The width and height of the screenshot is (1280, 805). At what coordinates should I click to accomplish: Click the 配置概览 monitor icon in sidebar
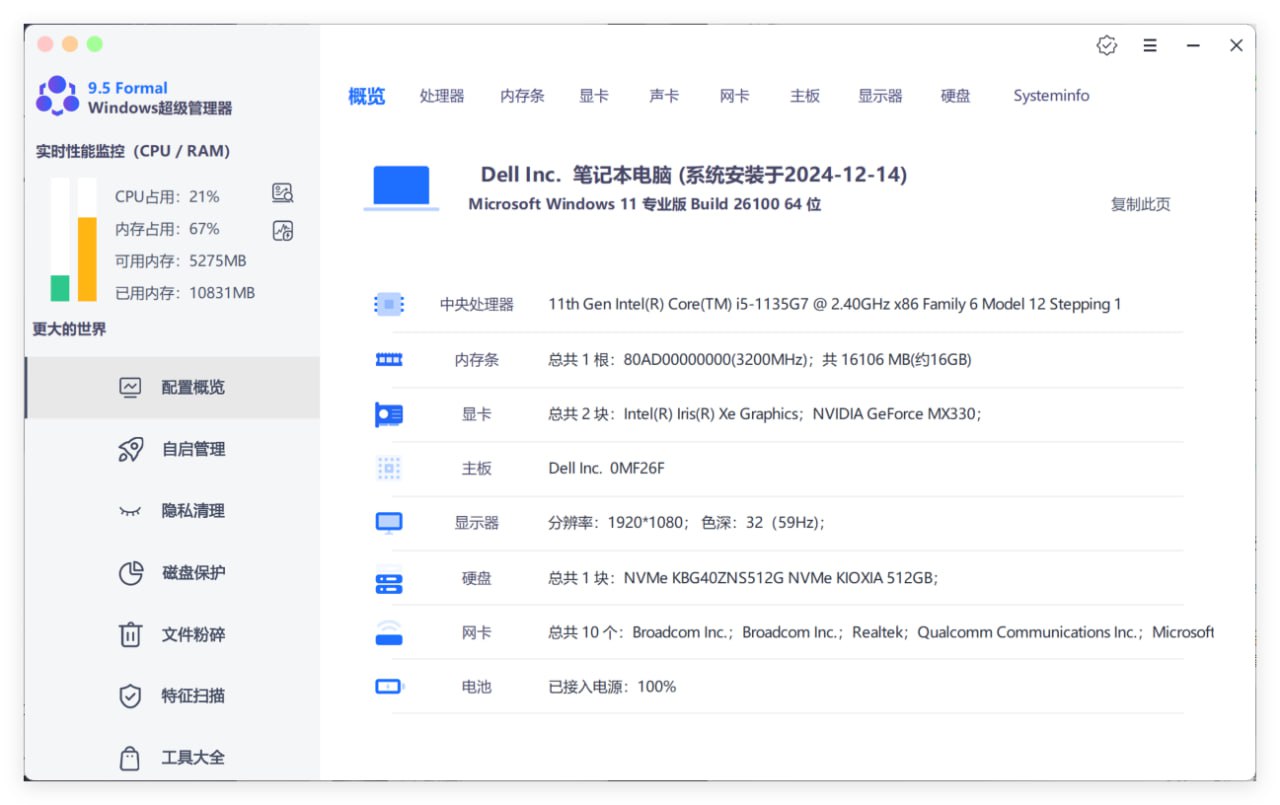pos(130,387)
